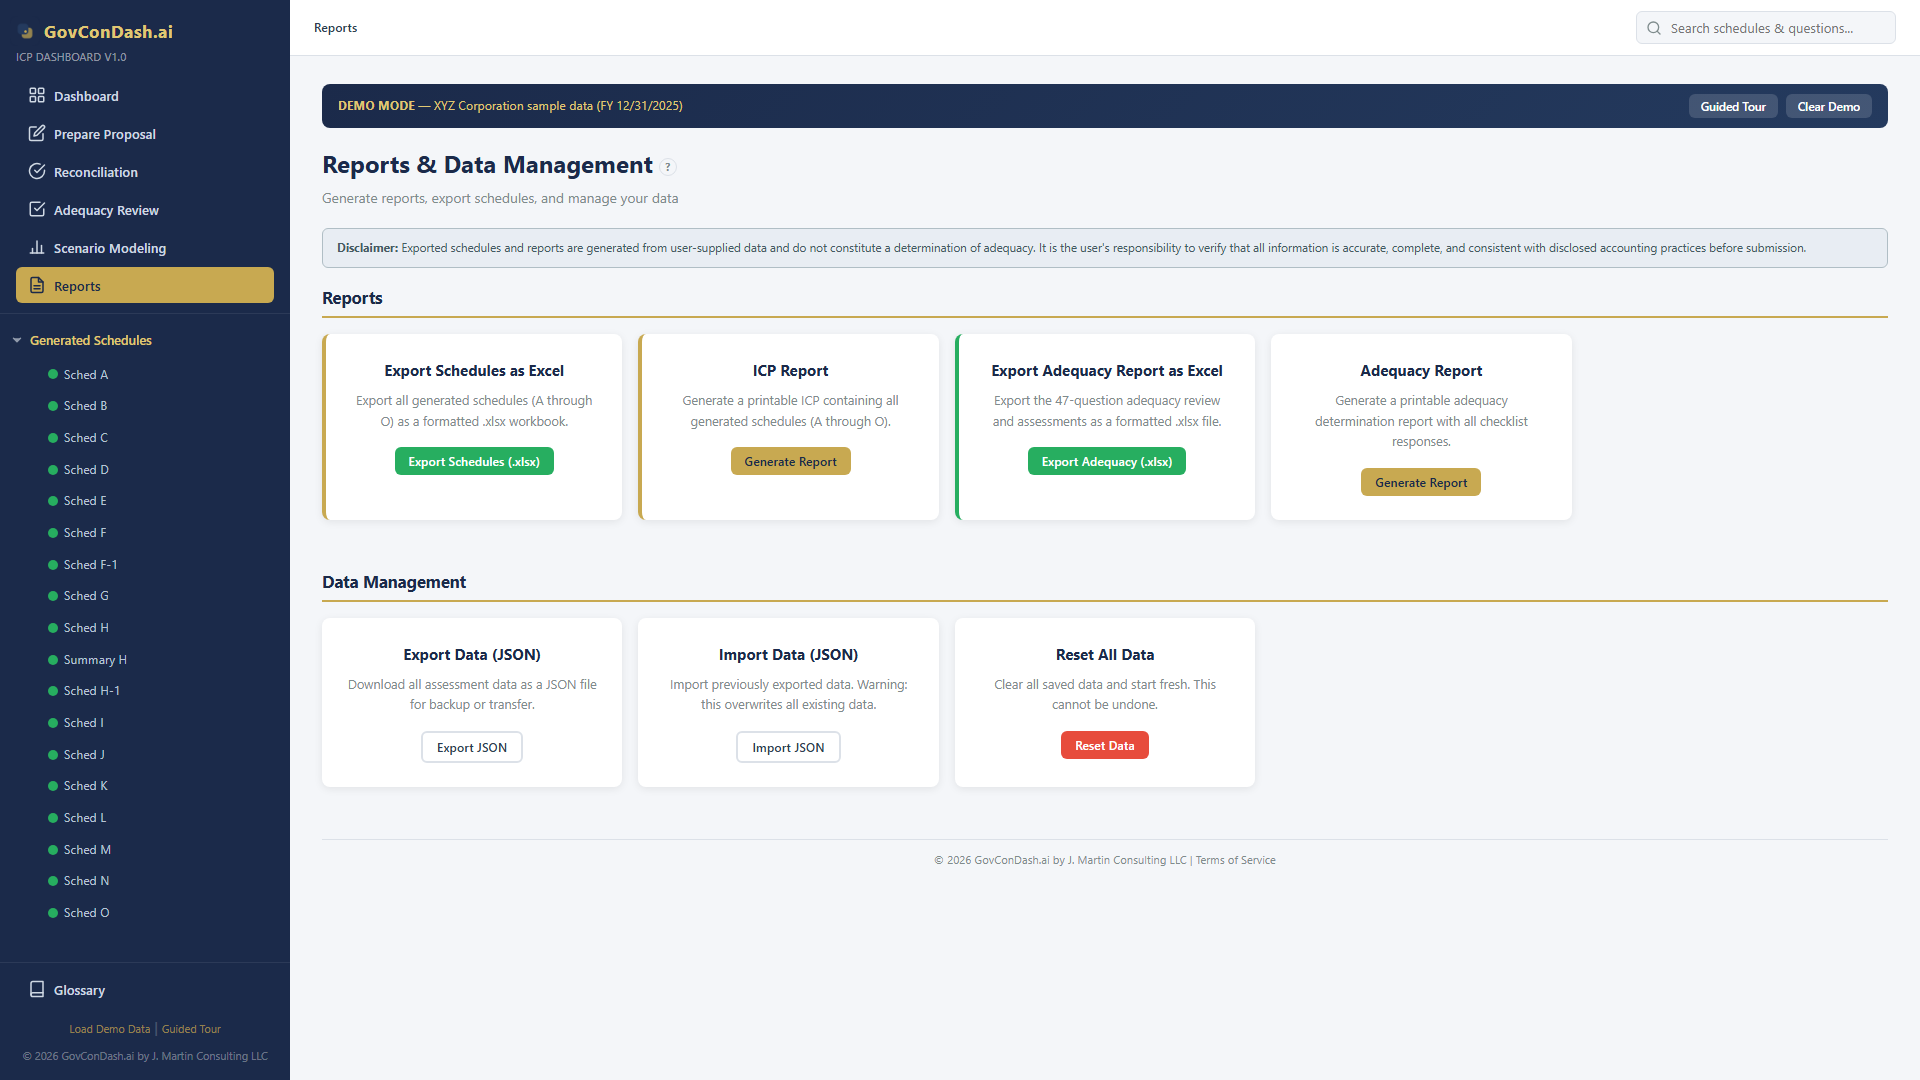The height and width of the screenshot is (1080, 1920).
Task: Start the Guided Tour
Action: point(1733,106)
